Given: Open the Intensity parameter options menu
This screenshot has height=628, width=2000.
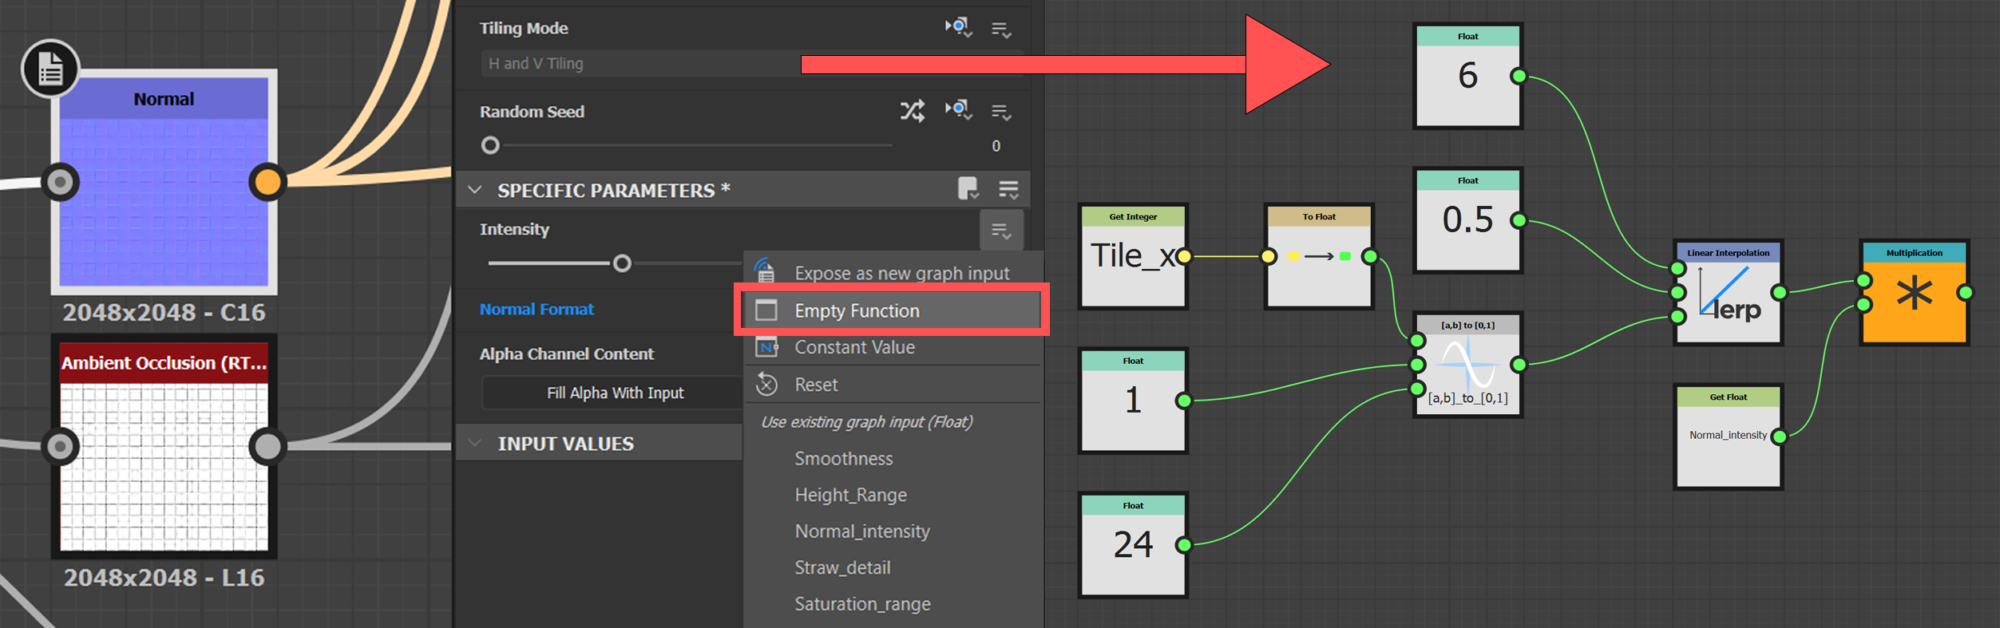Looking at the screenshot, I should tap(1001, 231).
